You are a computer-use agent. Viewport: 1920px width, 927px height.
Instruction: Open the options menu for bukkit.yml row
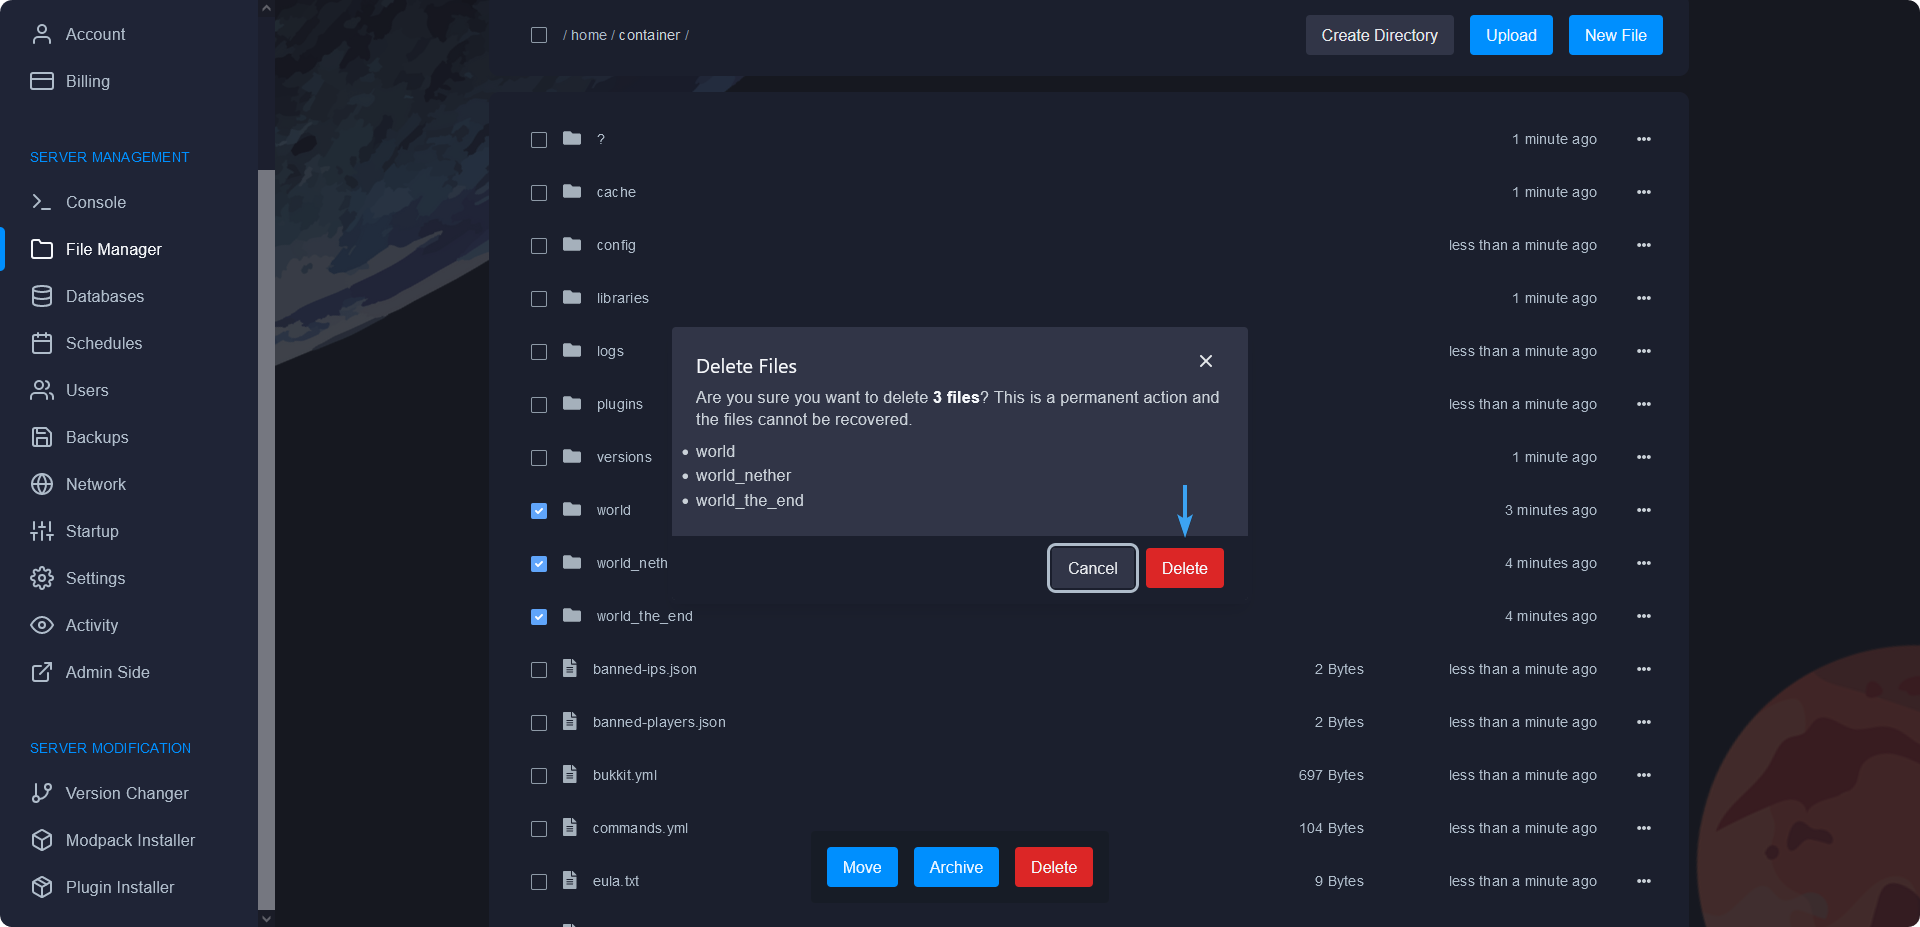(1644, 775)
